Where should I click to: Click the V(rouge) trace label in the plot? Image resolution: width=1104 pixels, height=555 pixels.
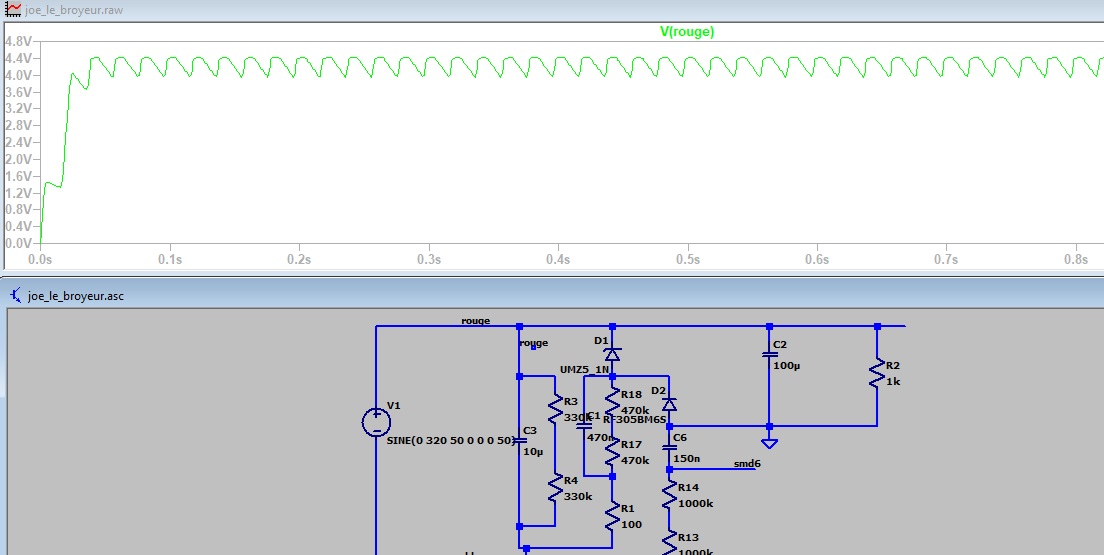[x=686, y=32]
